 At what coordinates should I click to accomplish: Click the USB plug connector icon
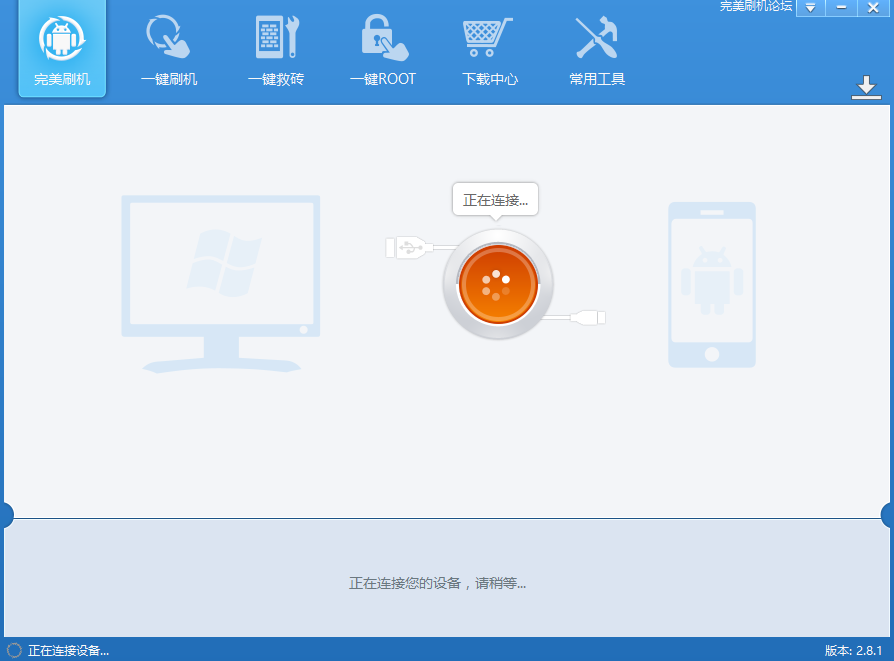click(407, 248)
